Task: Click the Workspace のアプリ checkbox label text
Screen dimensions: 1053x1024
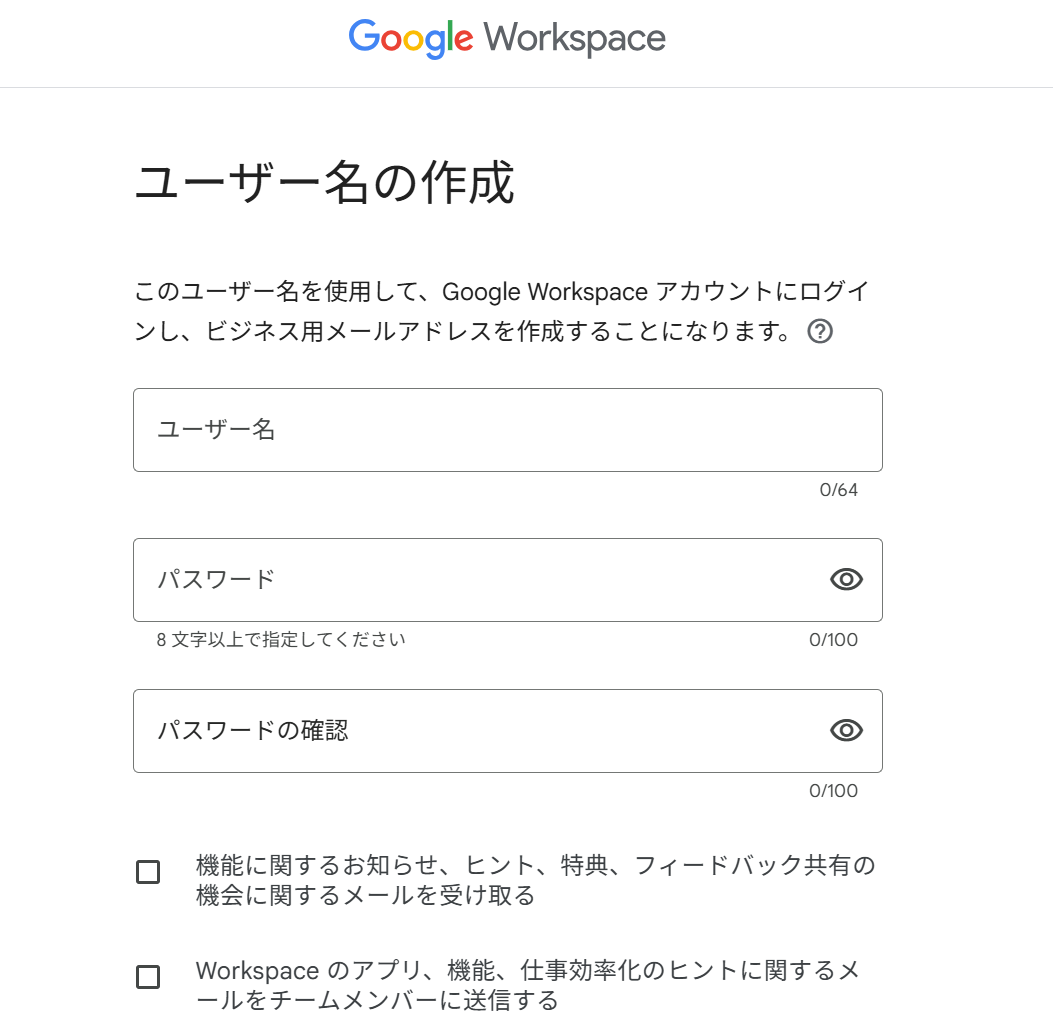Action: (528, 985)
